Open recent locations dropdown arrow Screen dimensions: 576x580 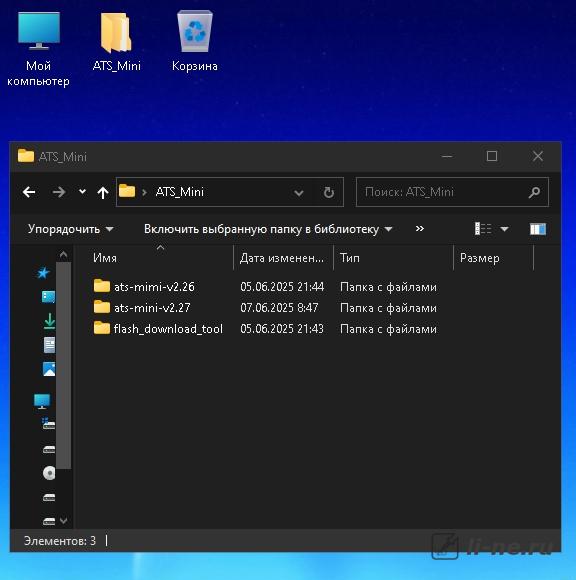tap(82, 192)
